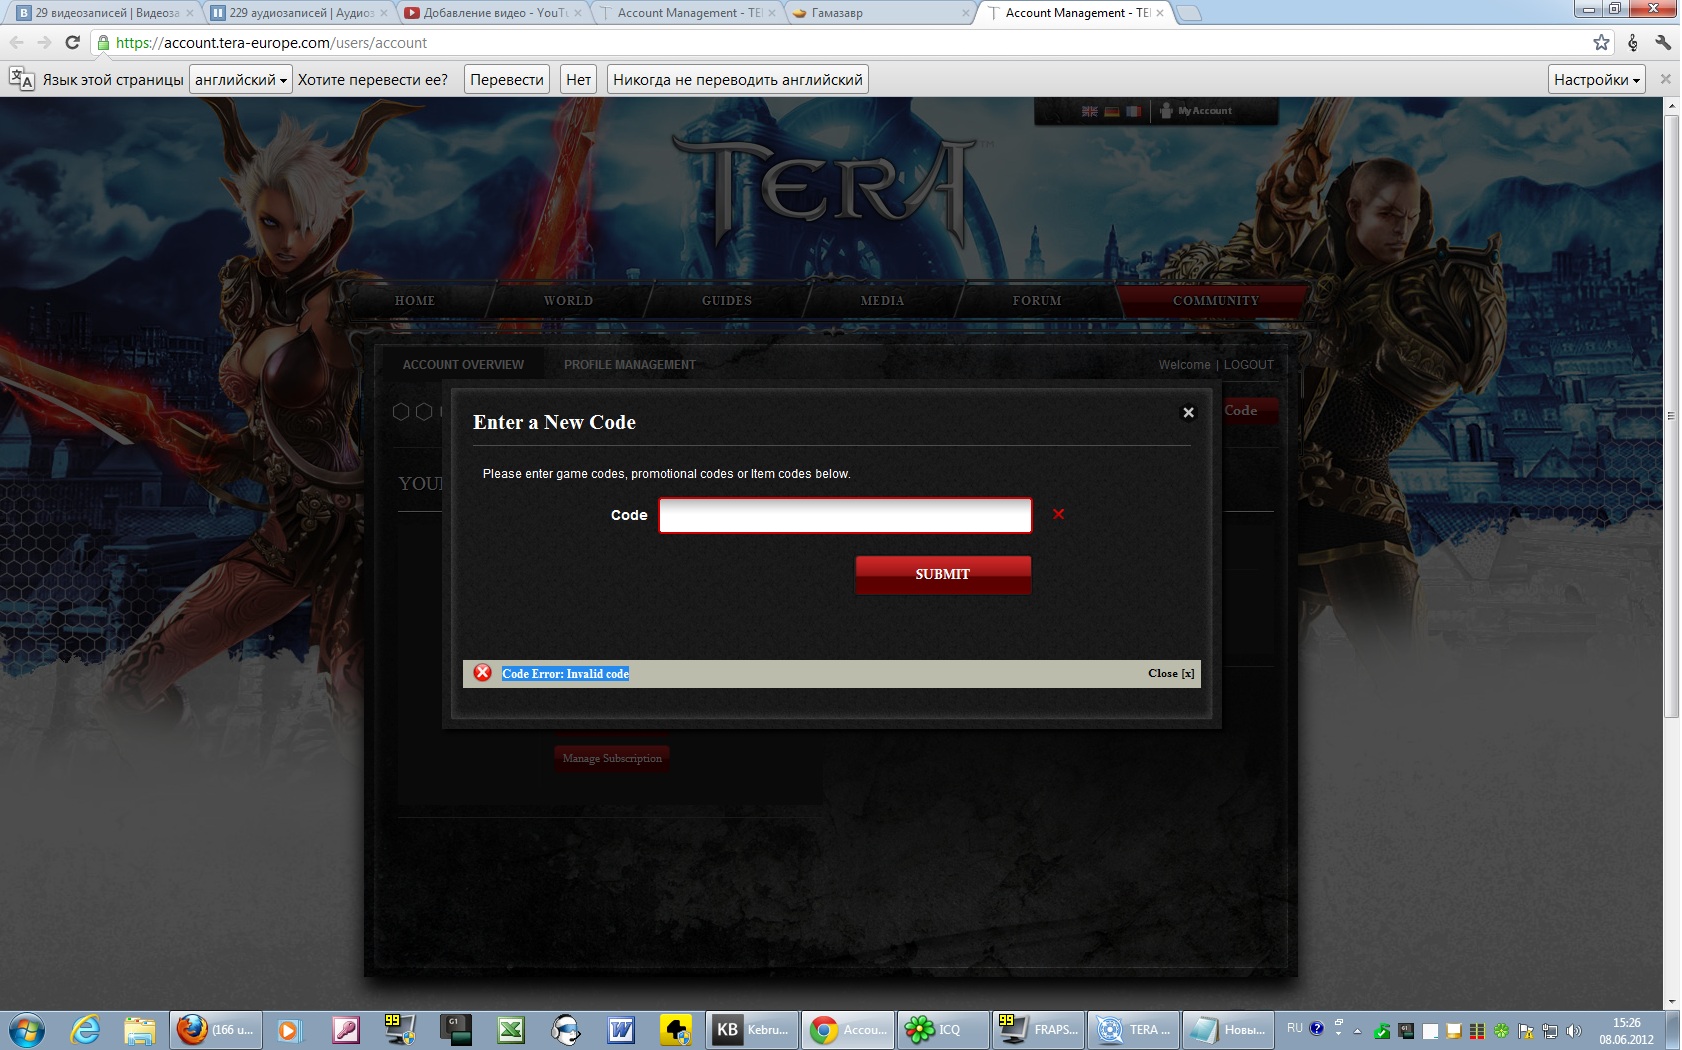Go forward in browser history
The image size is (1682, 1050).
(44, 42)
